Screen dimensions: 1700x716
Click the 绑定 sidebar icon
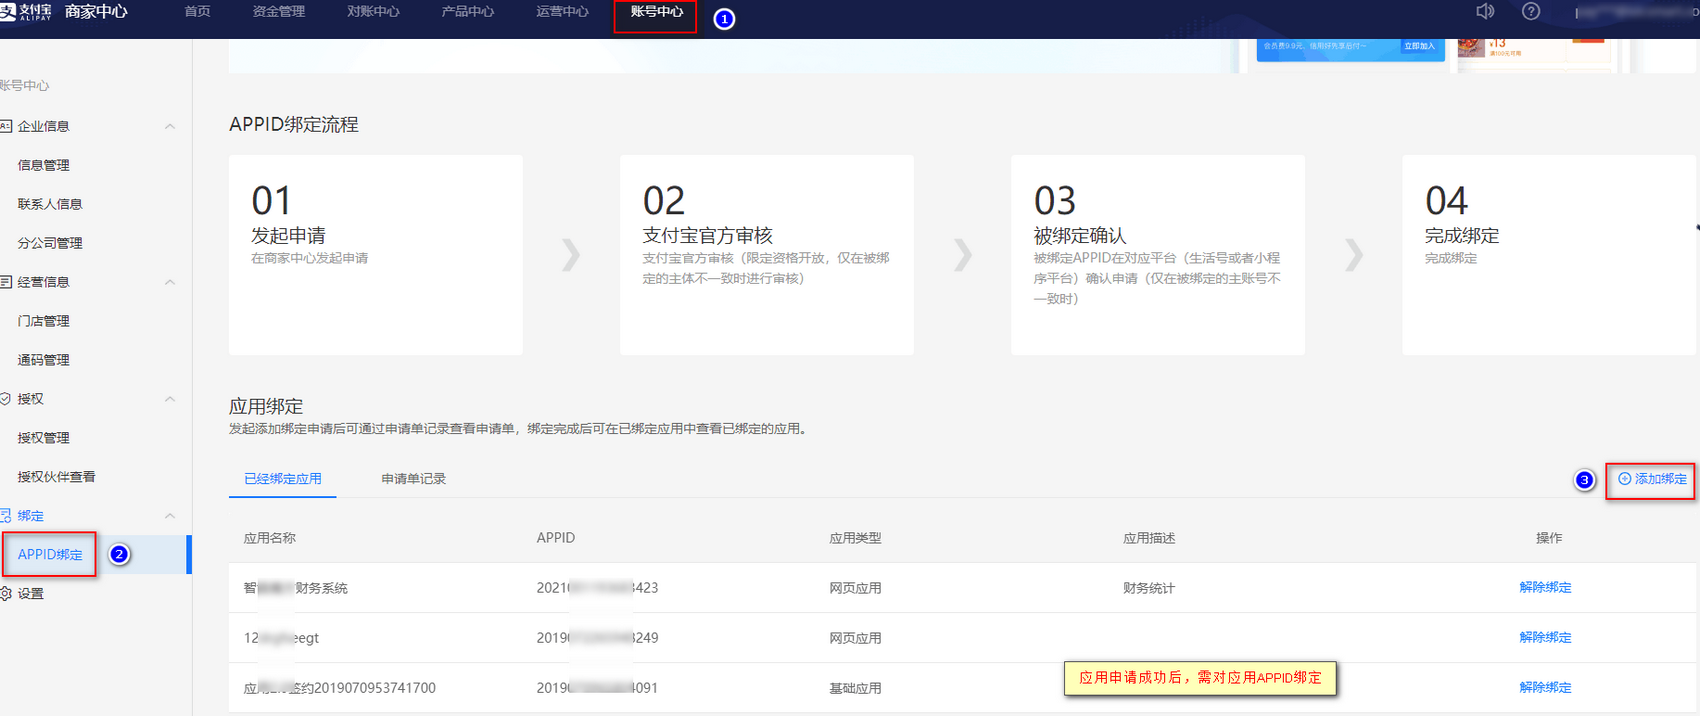pos(6,516)
